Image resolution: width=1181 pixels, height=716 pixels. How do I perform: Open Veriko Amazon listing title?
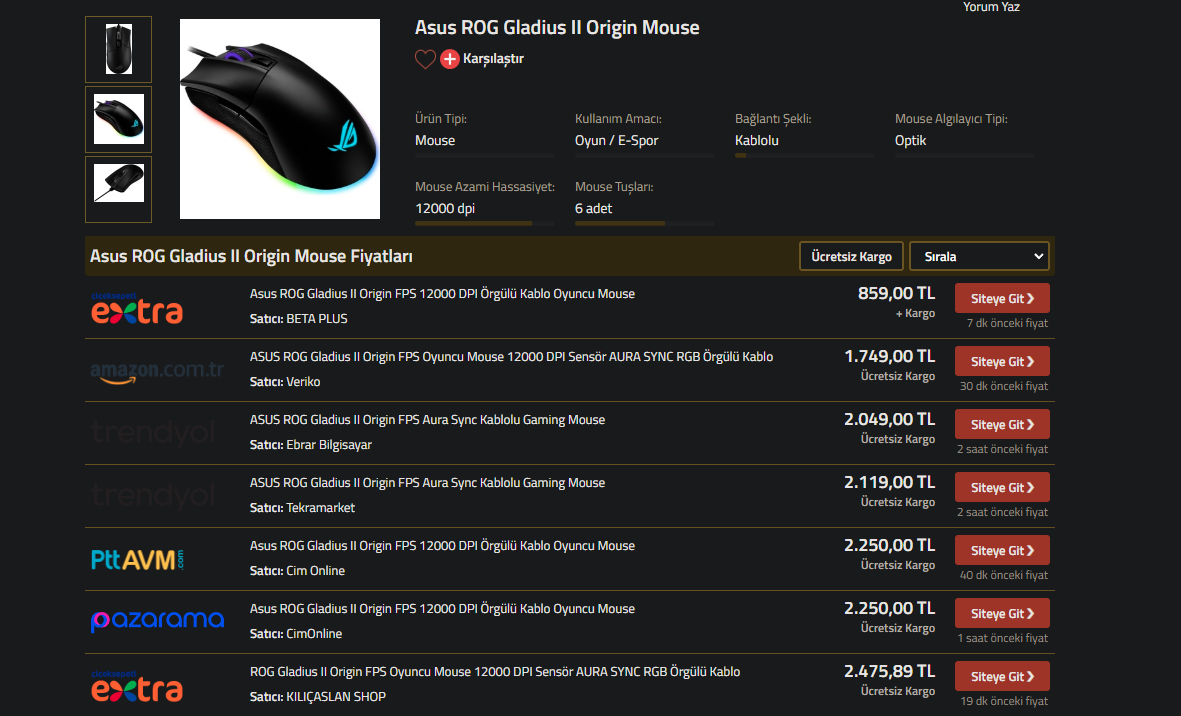[511, 357]
